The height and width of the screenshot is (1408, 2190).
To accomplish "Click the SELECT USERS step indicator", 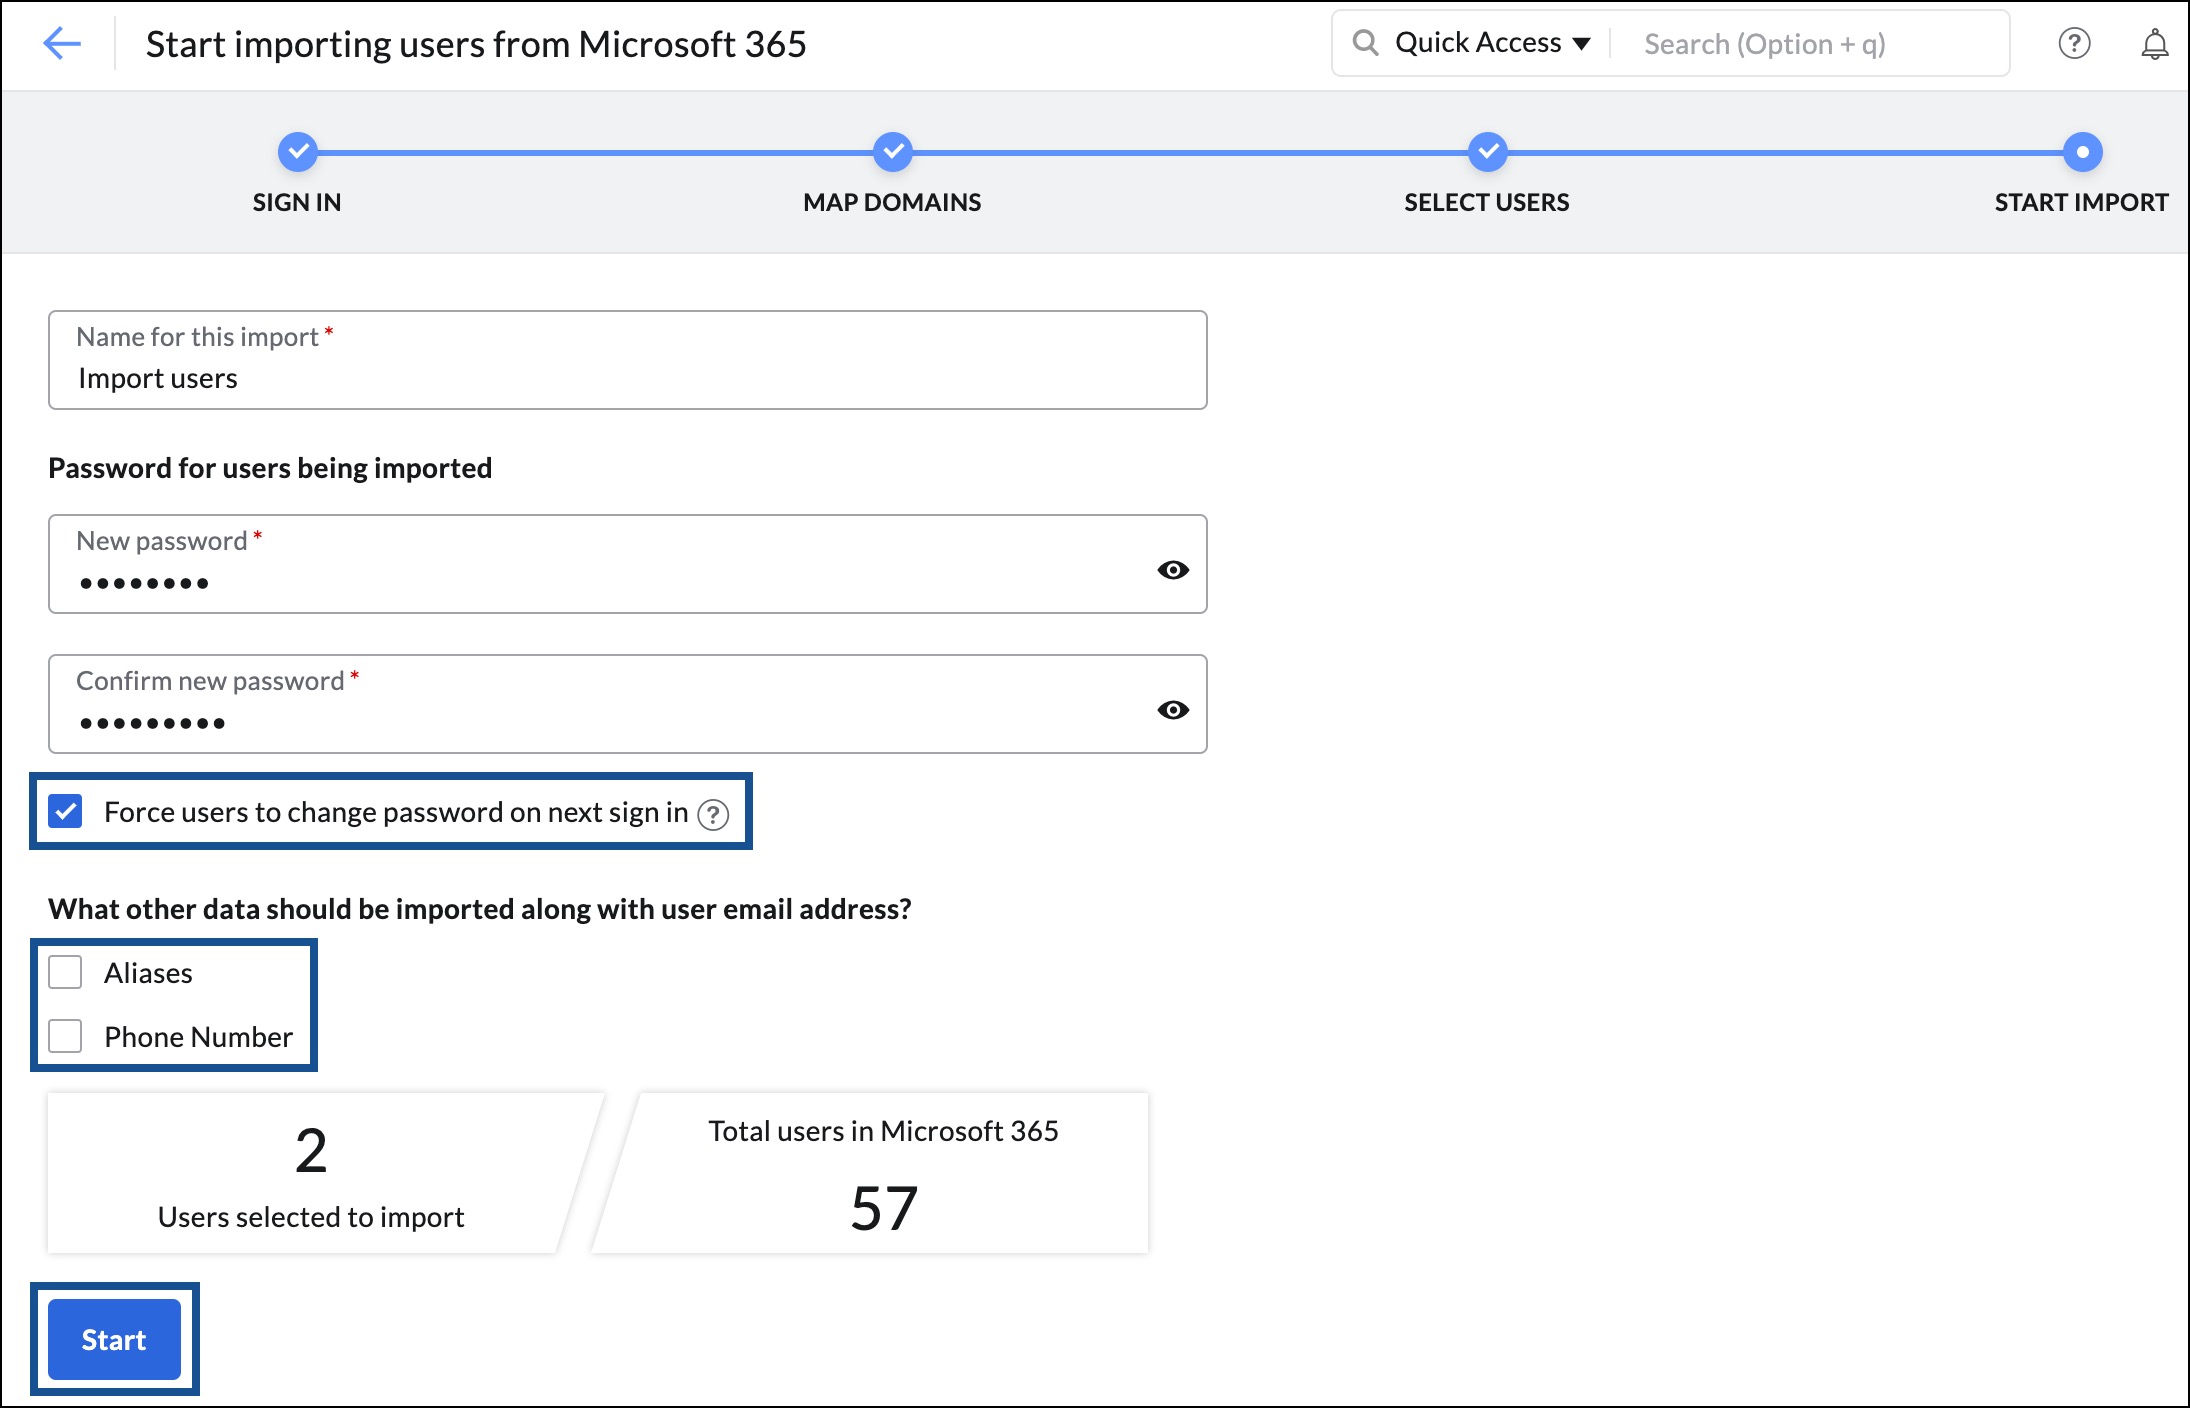I will coord(1486,150).
